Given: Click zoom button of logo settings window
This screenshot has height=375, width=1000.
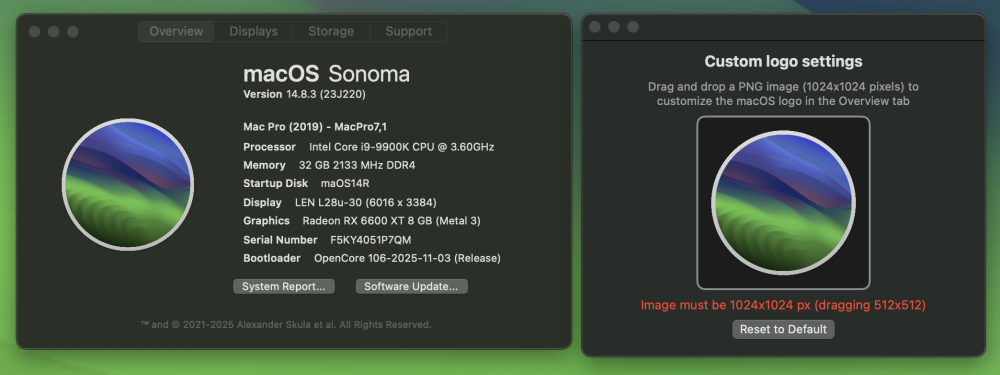Looking at the screenshot, I should pyautogui.click(x=633, y=27).
